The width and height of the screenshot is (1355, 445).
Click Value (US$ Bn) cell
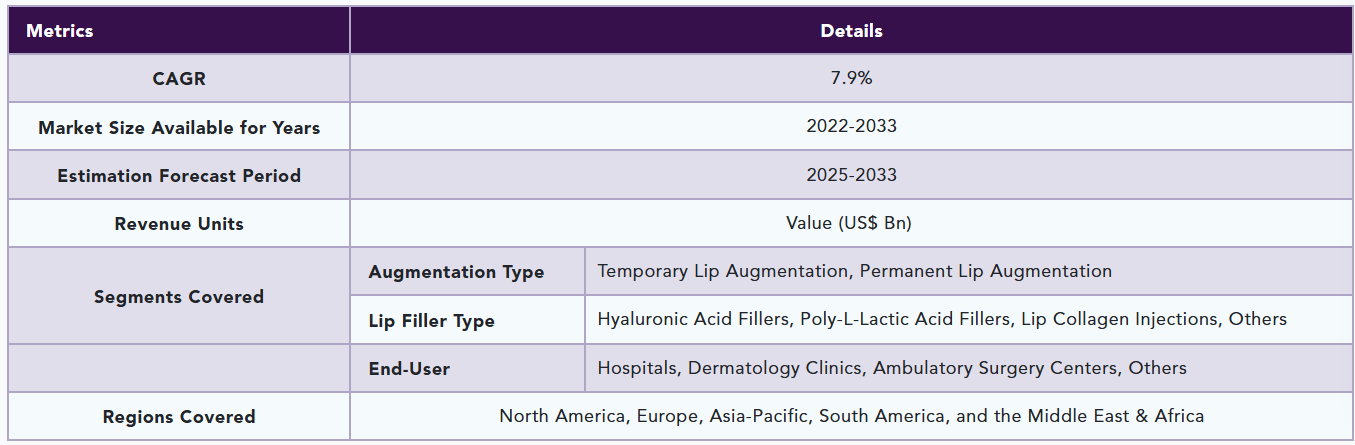(851, 223)
